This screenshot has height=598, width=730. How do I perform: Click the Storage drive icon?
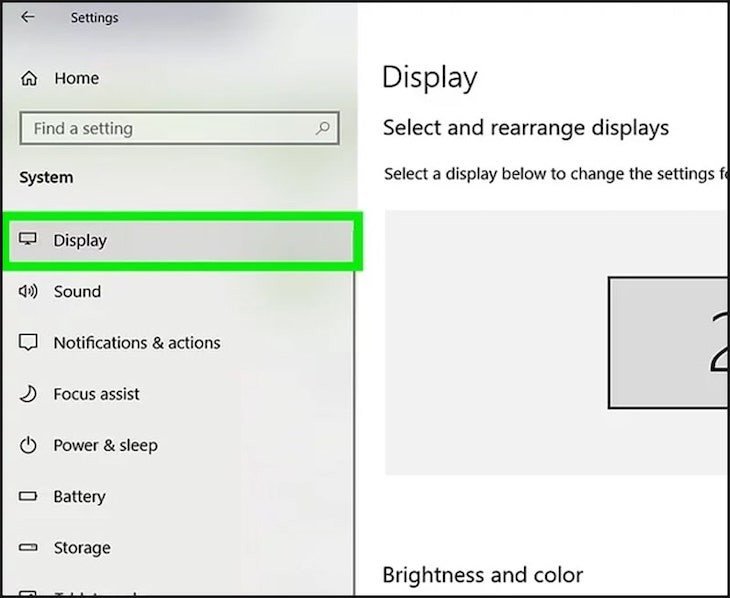(29, 548)
